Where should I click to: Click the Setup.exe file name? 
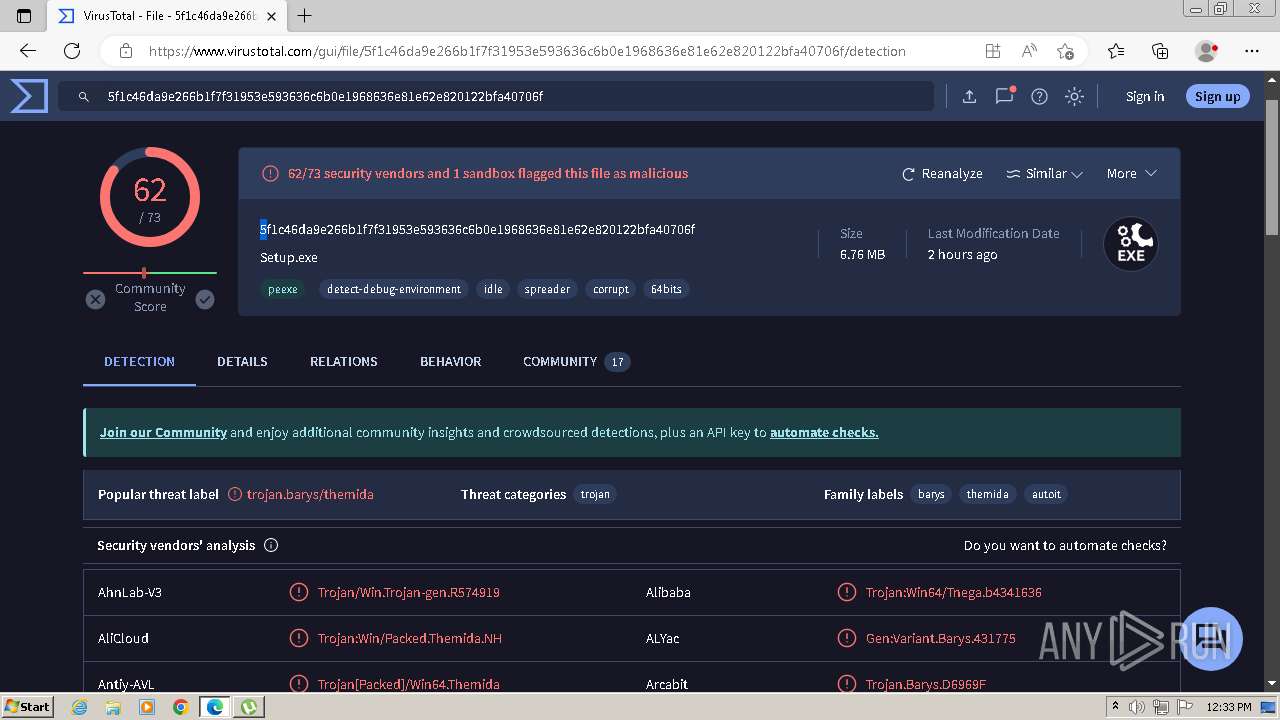[289, 258]
